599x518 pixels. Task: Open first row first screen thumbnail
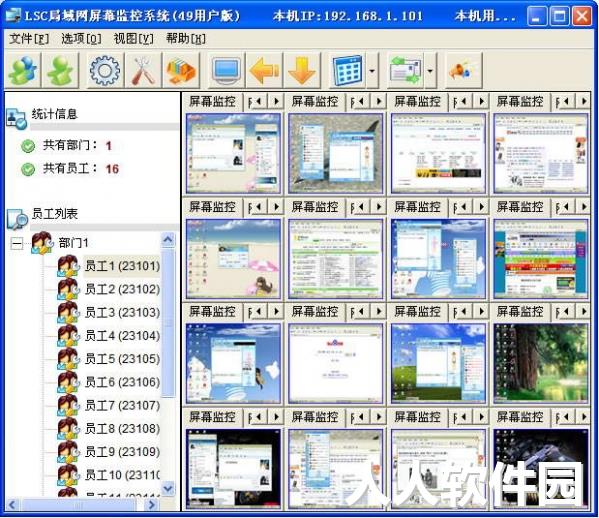[233, 153]
